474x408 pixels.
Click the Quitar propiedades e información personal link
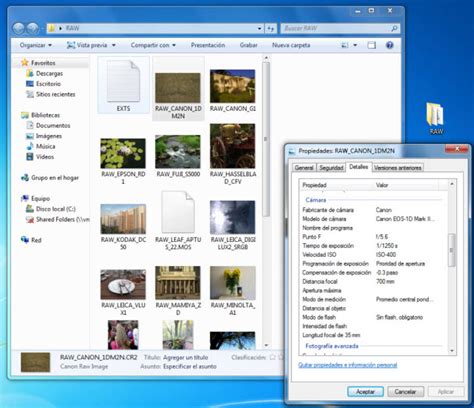click(x=348, y=365)
